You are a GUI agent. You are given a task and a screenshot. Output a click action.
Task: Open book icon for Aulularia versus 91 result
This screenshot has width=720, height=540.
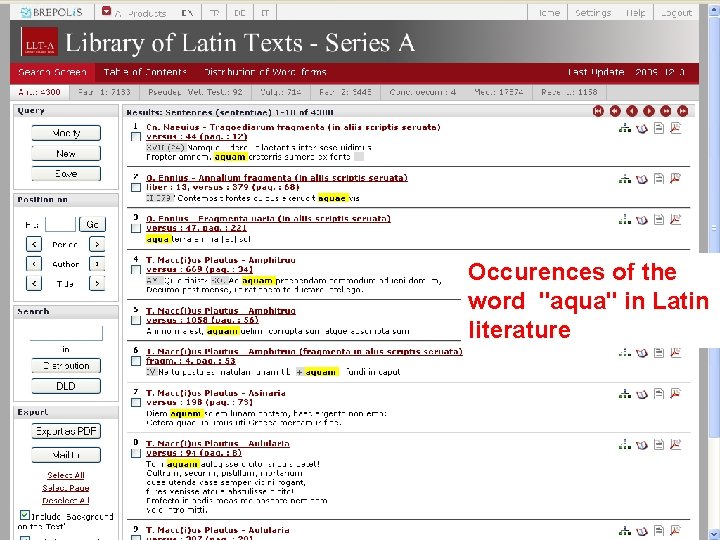pos(642,444)
